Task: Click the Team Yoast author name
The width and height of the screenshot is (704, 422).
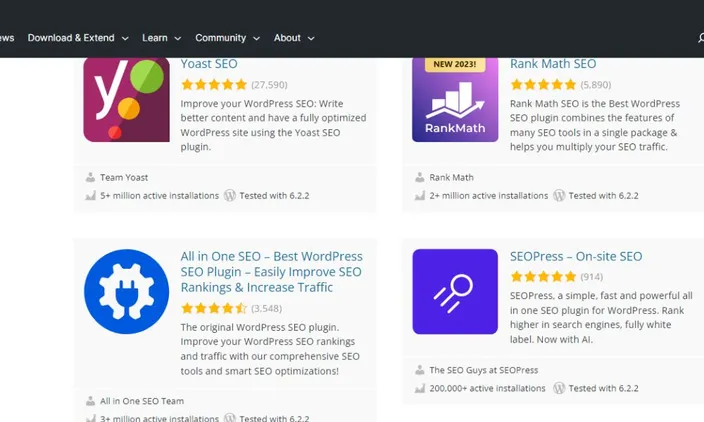Action: (124, 177)
